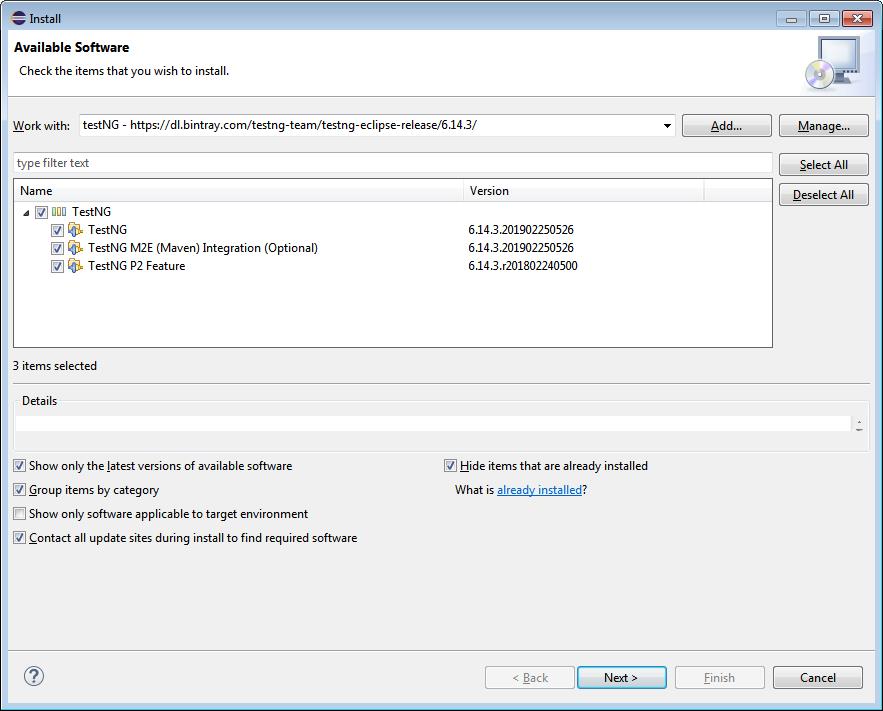The width and height of the screenshot is (883, 711).
Task: Click the Select All button
Action: point(824,164)
